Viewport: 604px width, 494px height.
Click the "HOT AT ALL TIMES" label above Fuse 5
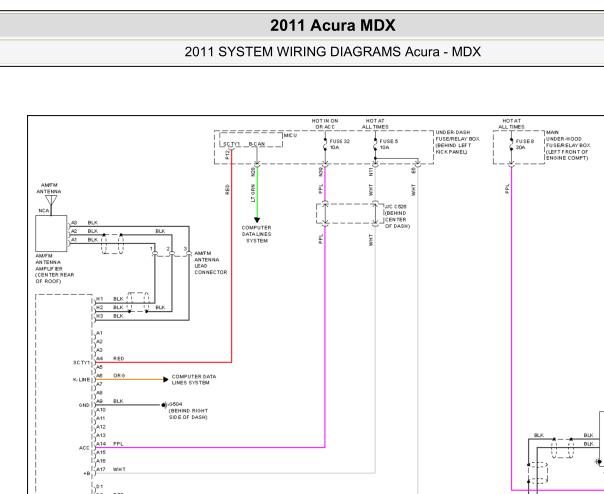[375, 124]
